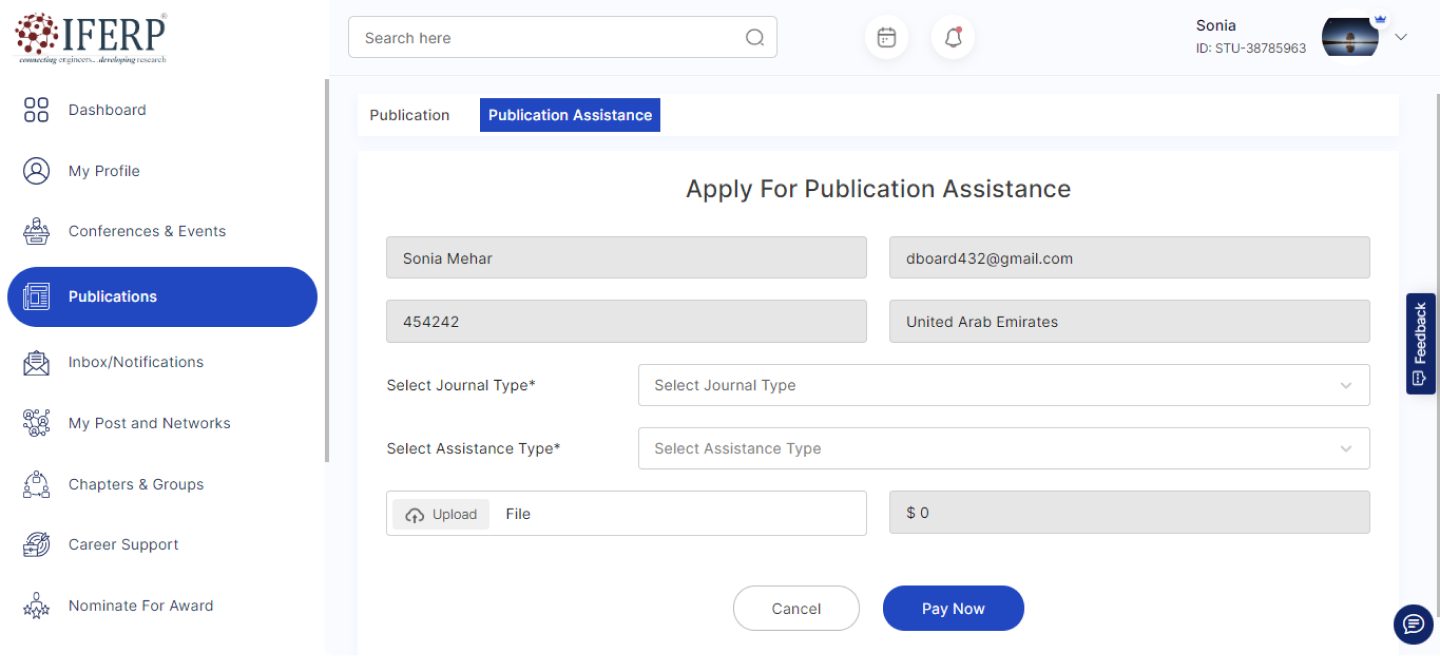Click the Career Support icon
Screen dimensions: 1440x656
pos(36,545)
